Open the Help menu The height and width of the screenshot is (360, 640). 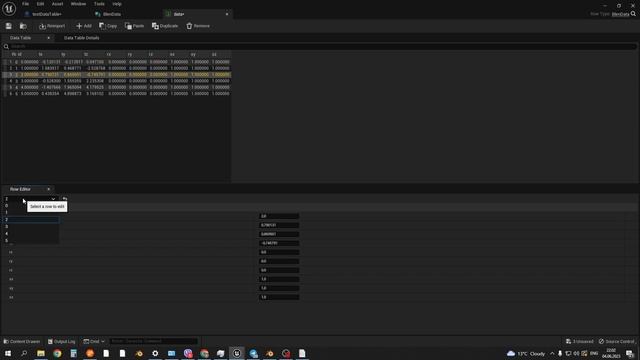click(x=117, y=4)
